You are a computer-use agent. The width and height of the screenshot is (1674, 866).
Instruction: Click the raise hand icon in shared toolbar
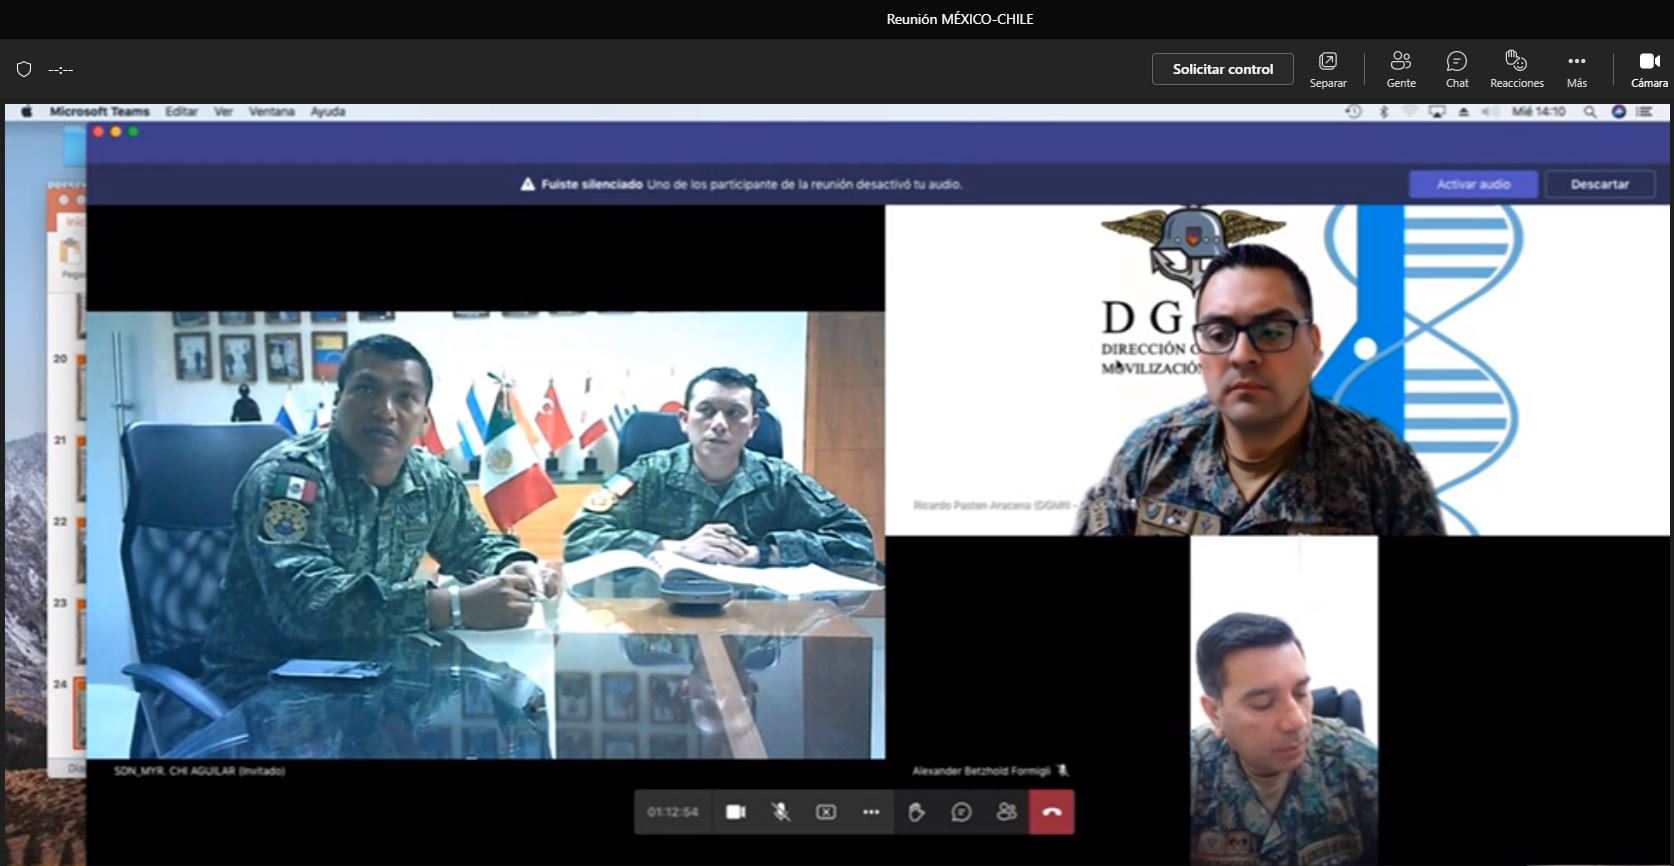point(916,812)
